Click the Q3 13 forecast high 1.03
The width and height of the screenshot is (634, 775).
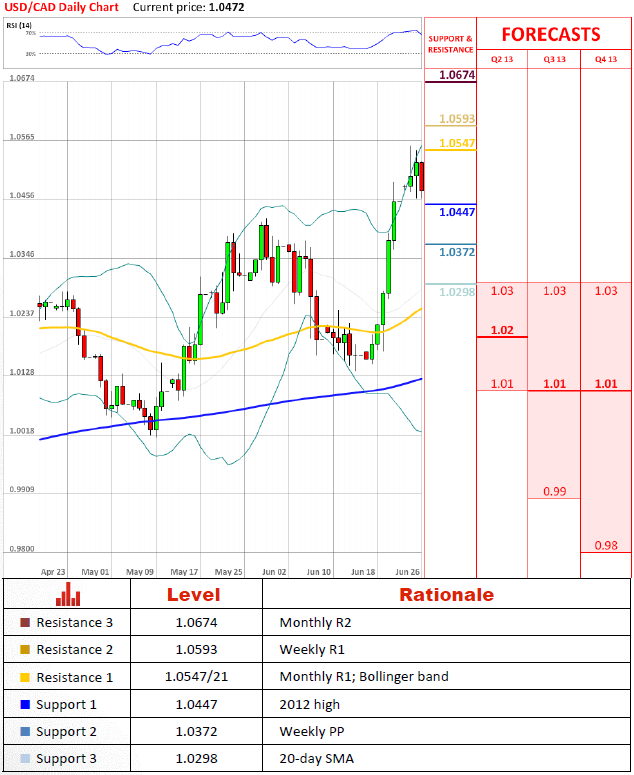pyautogui.click(x=554, y=291)
